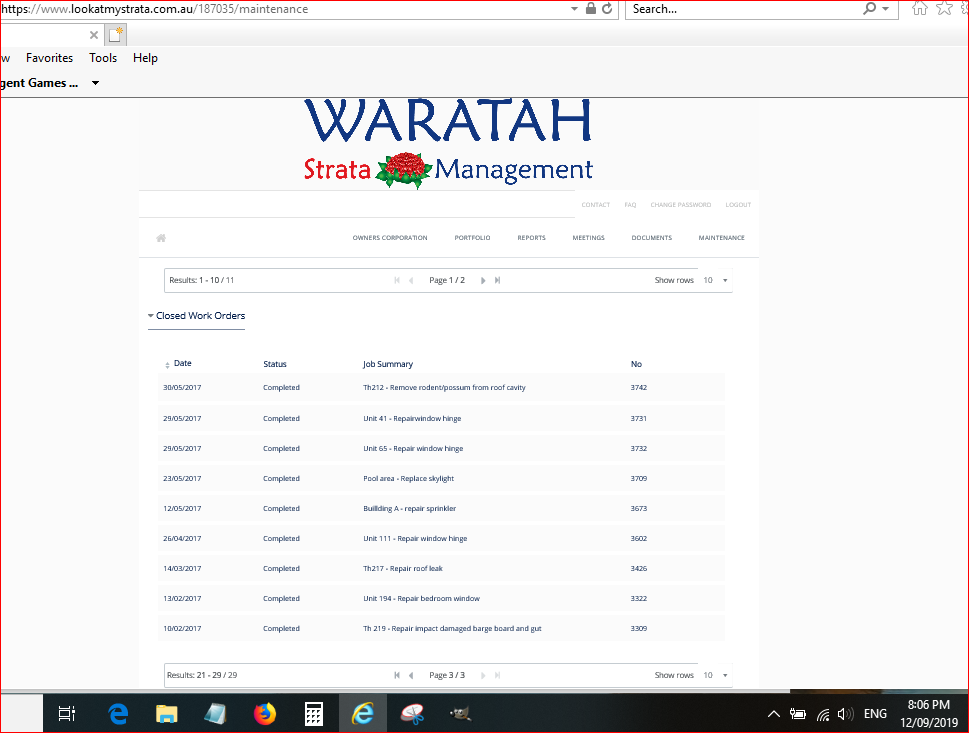Click the browser refresh icon
Image resolution: width=969 pixels, height=733 pixels.
point(607,9)
